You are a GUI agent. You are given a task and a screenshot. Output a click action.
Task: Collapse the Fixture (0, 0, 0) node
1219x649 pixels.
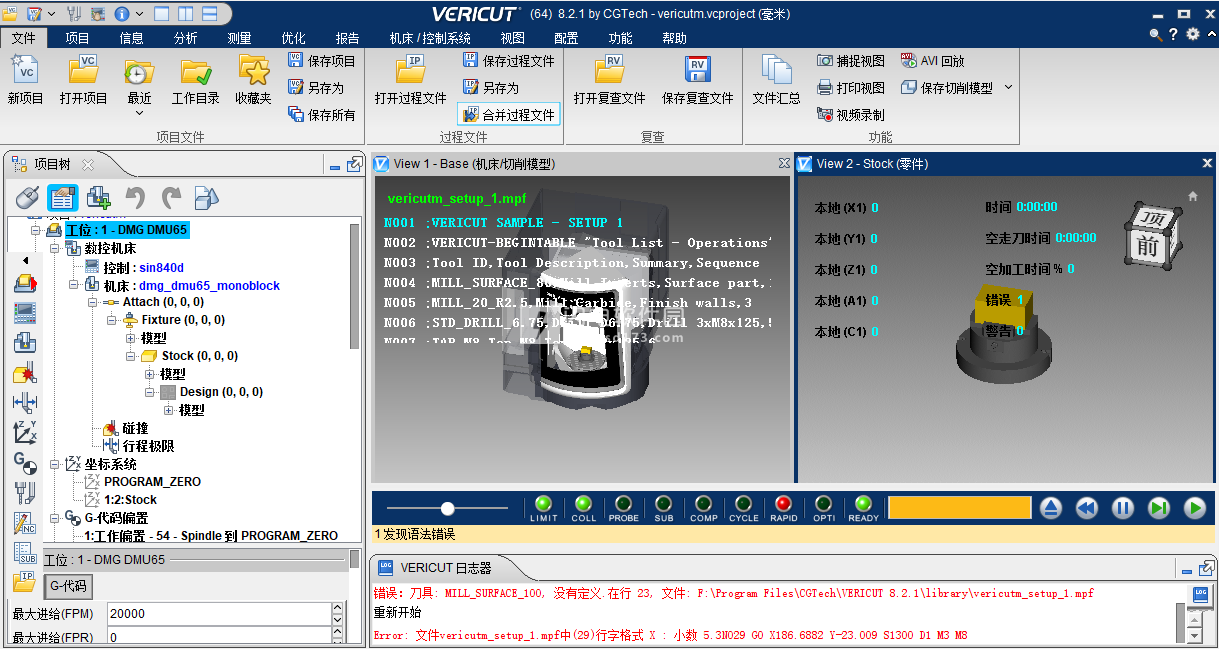[112, 320]
